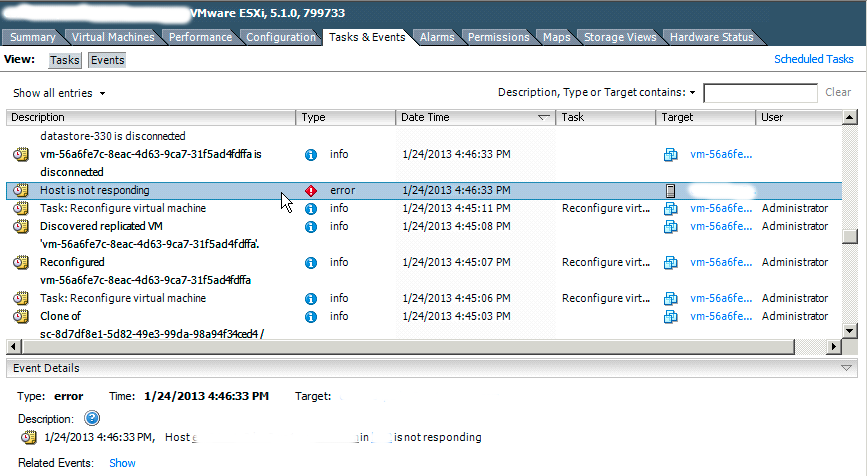Click the Show related events link

pos(122,463)
